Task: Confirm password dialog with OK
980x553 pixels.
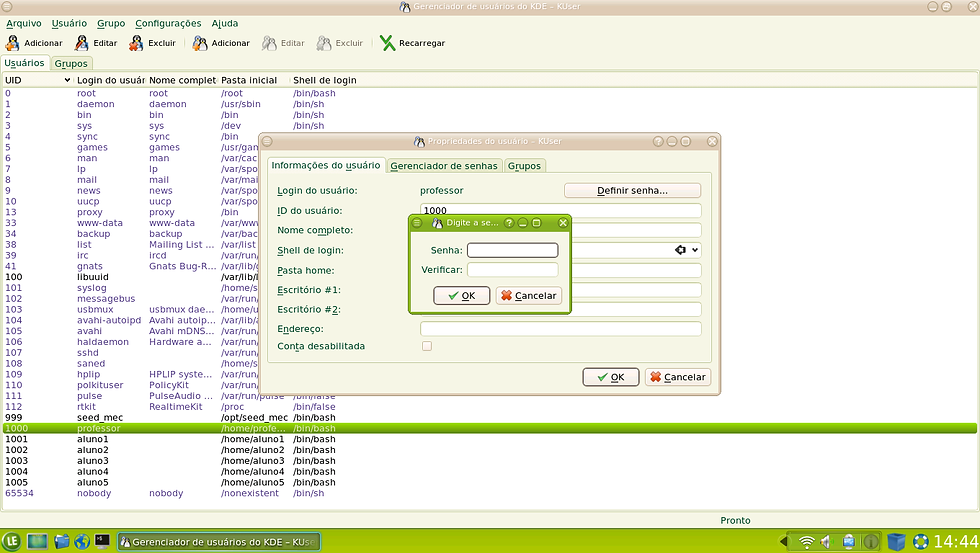Action: (461, 296)
